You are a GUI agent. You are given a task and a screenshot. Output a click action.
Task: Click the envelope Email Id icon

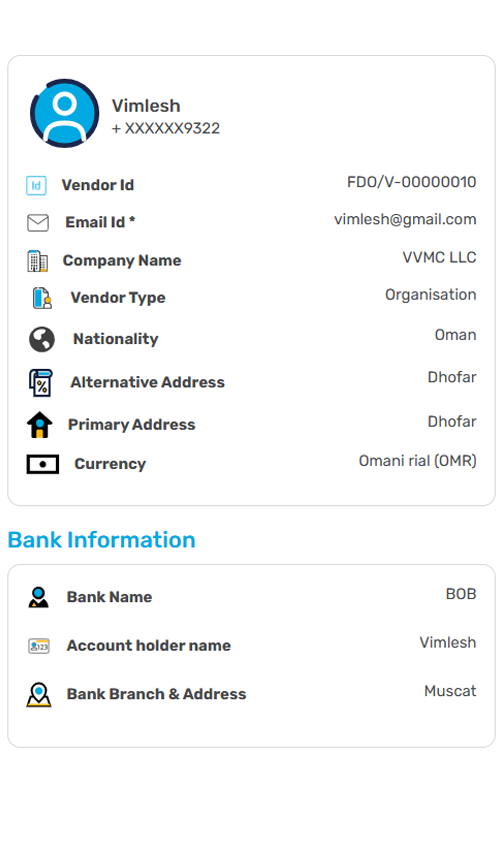tap(38, 223)
